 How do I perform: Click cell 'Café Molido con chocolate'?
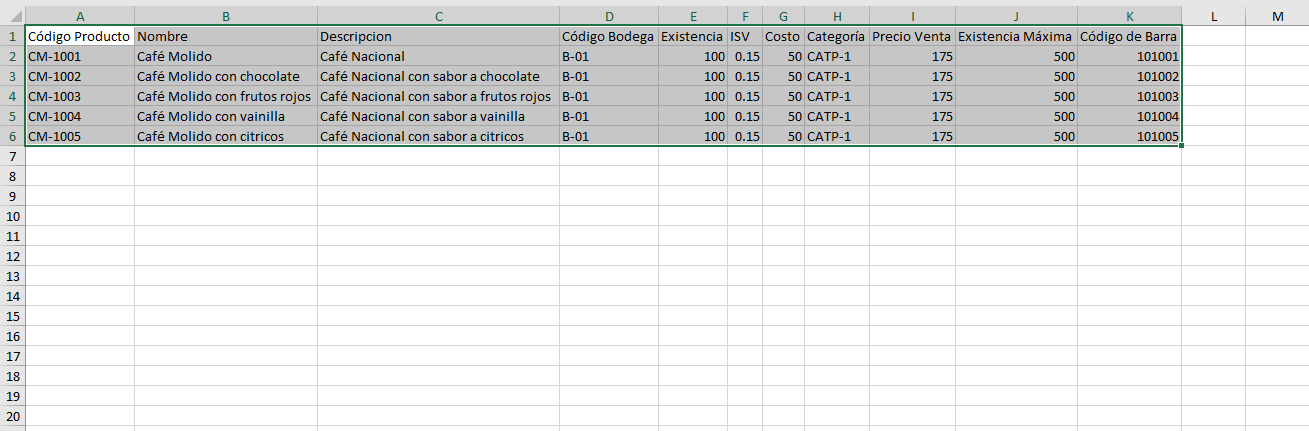tap(226, 76)
